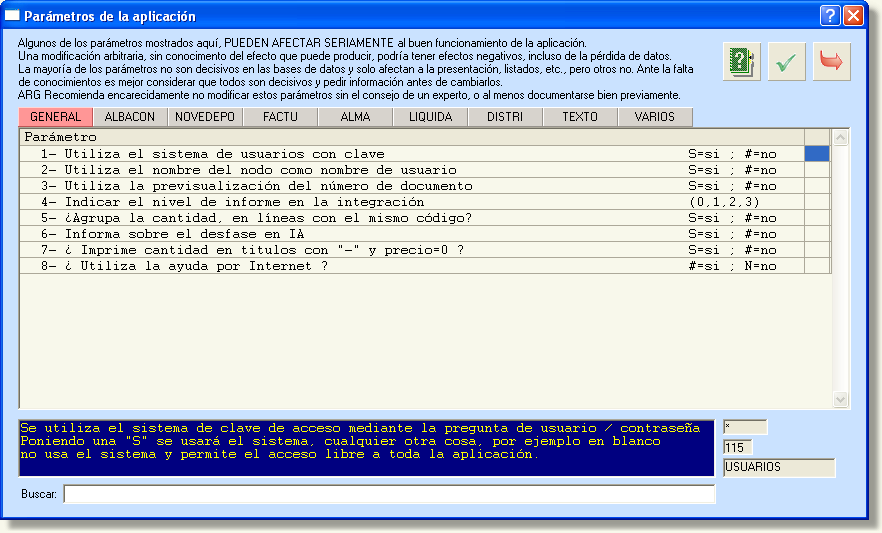Switch to the TEXTO tab
The width and height of the screenshot is (882, 533).
(x=580, y=117)
